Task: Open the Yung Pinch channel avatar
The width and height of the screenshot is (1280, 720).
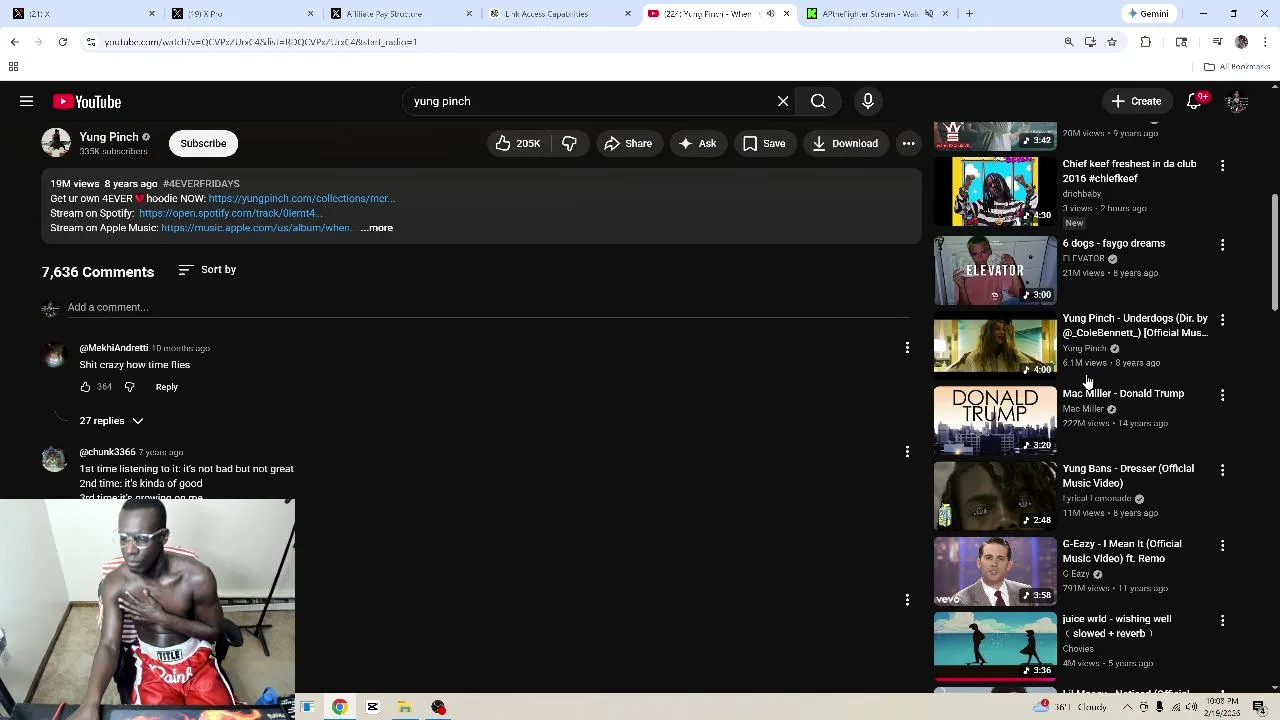Action: [56, 143]
